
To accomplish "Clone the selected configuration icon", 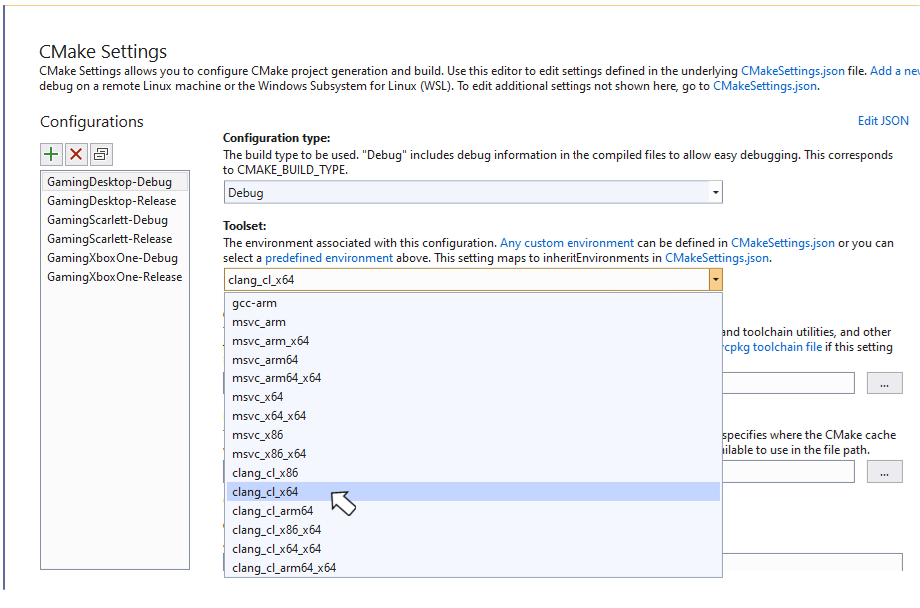I will coord(101,154).
